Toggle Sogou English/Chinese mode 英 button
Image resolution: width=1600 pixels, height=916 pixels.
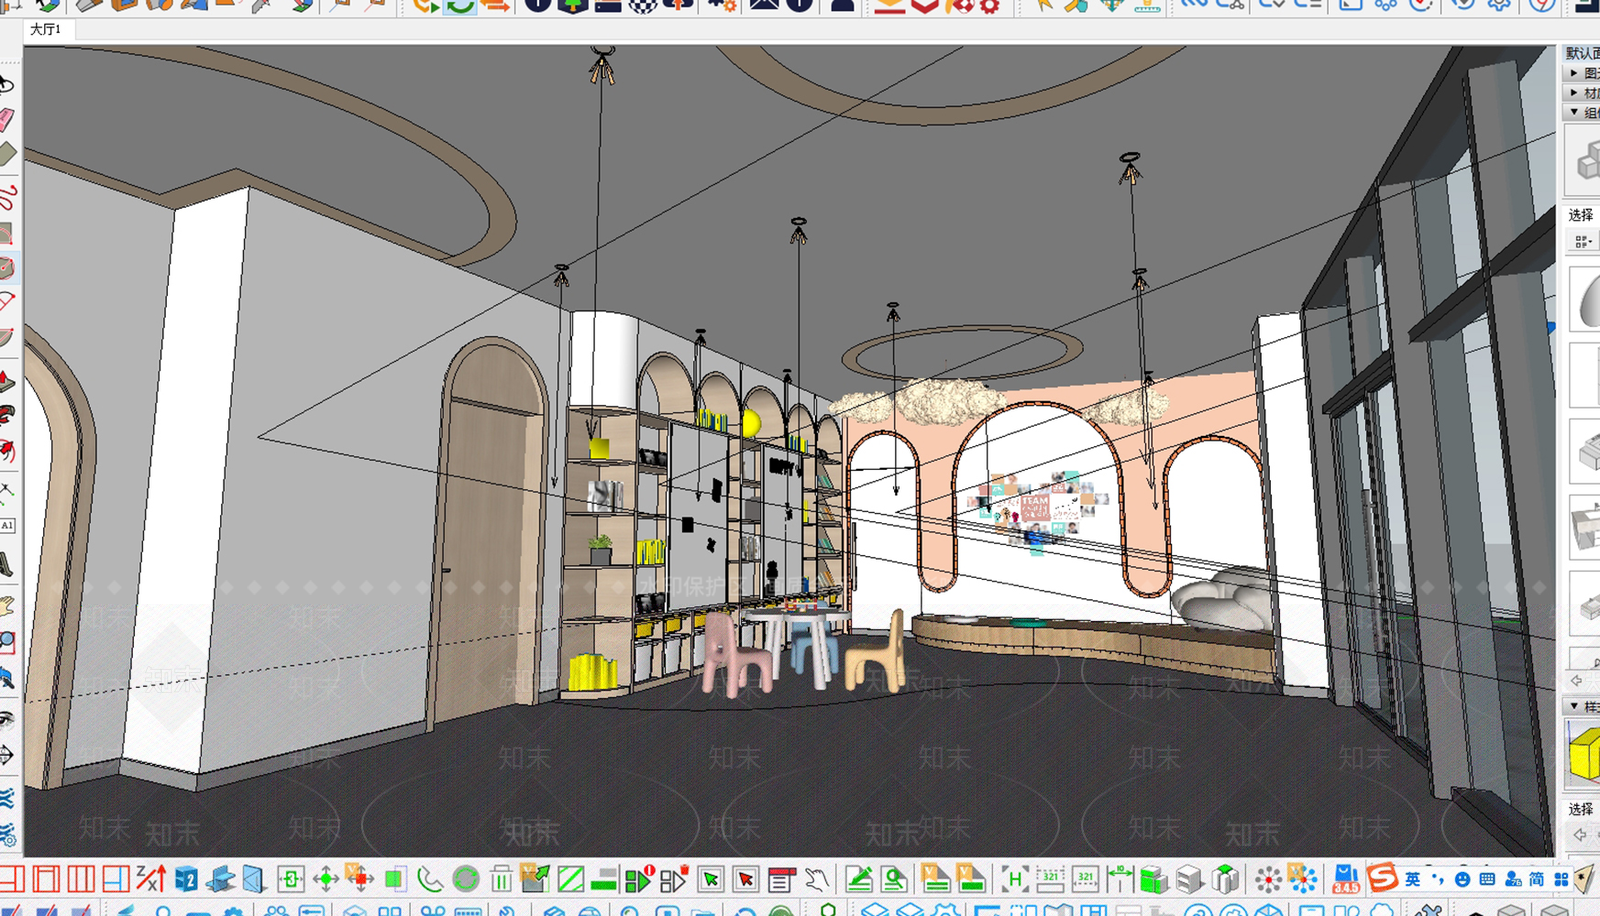(1413, 879)
